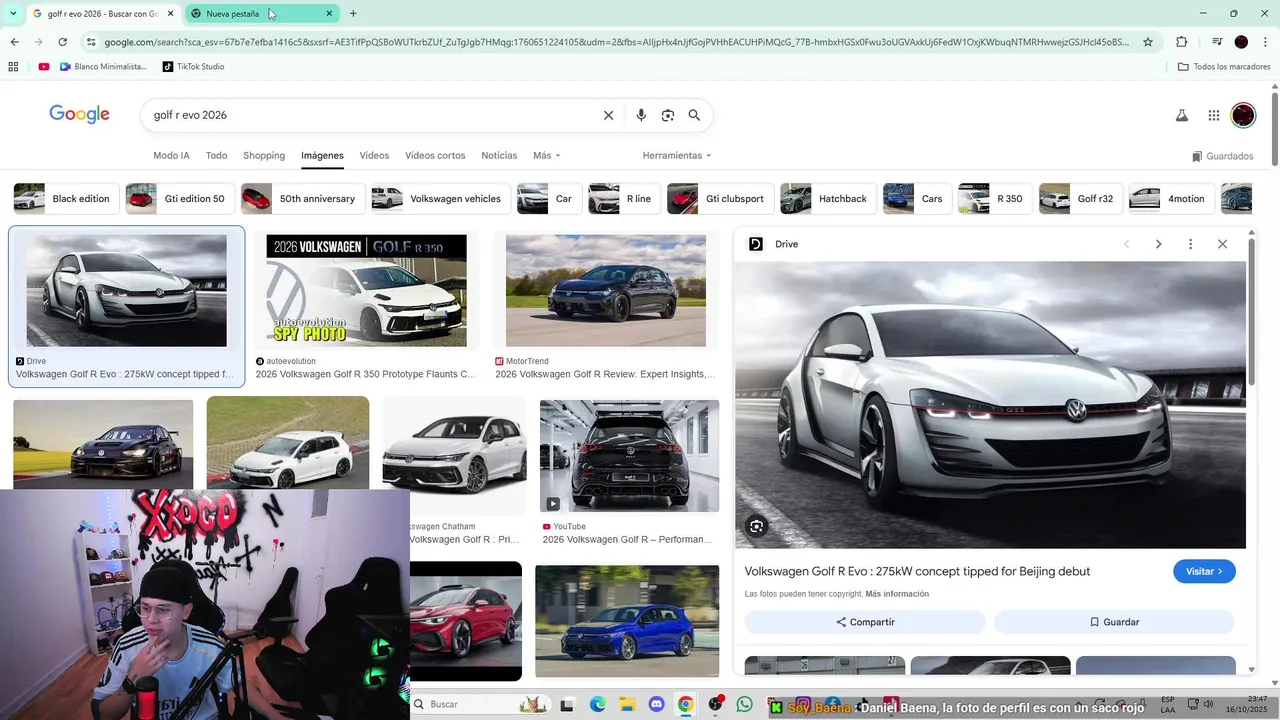Open Google Labs flask icon
Screen dimensions: 1280x720
[x=1182, y=115]
